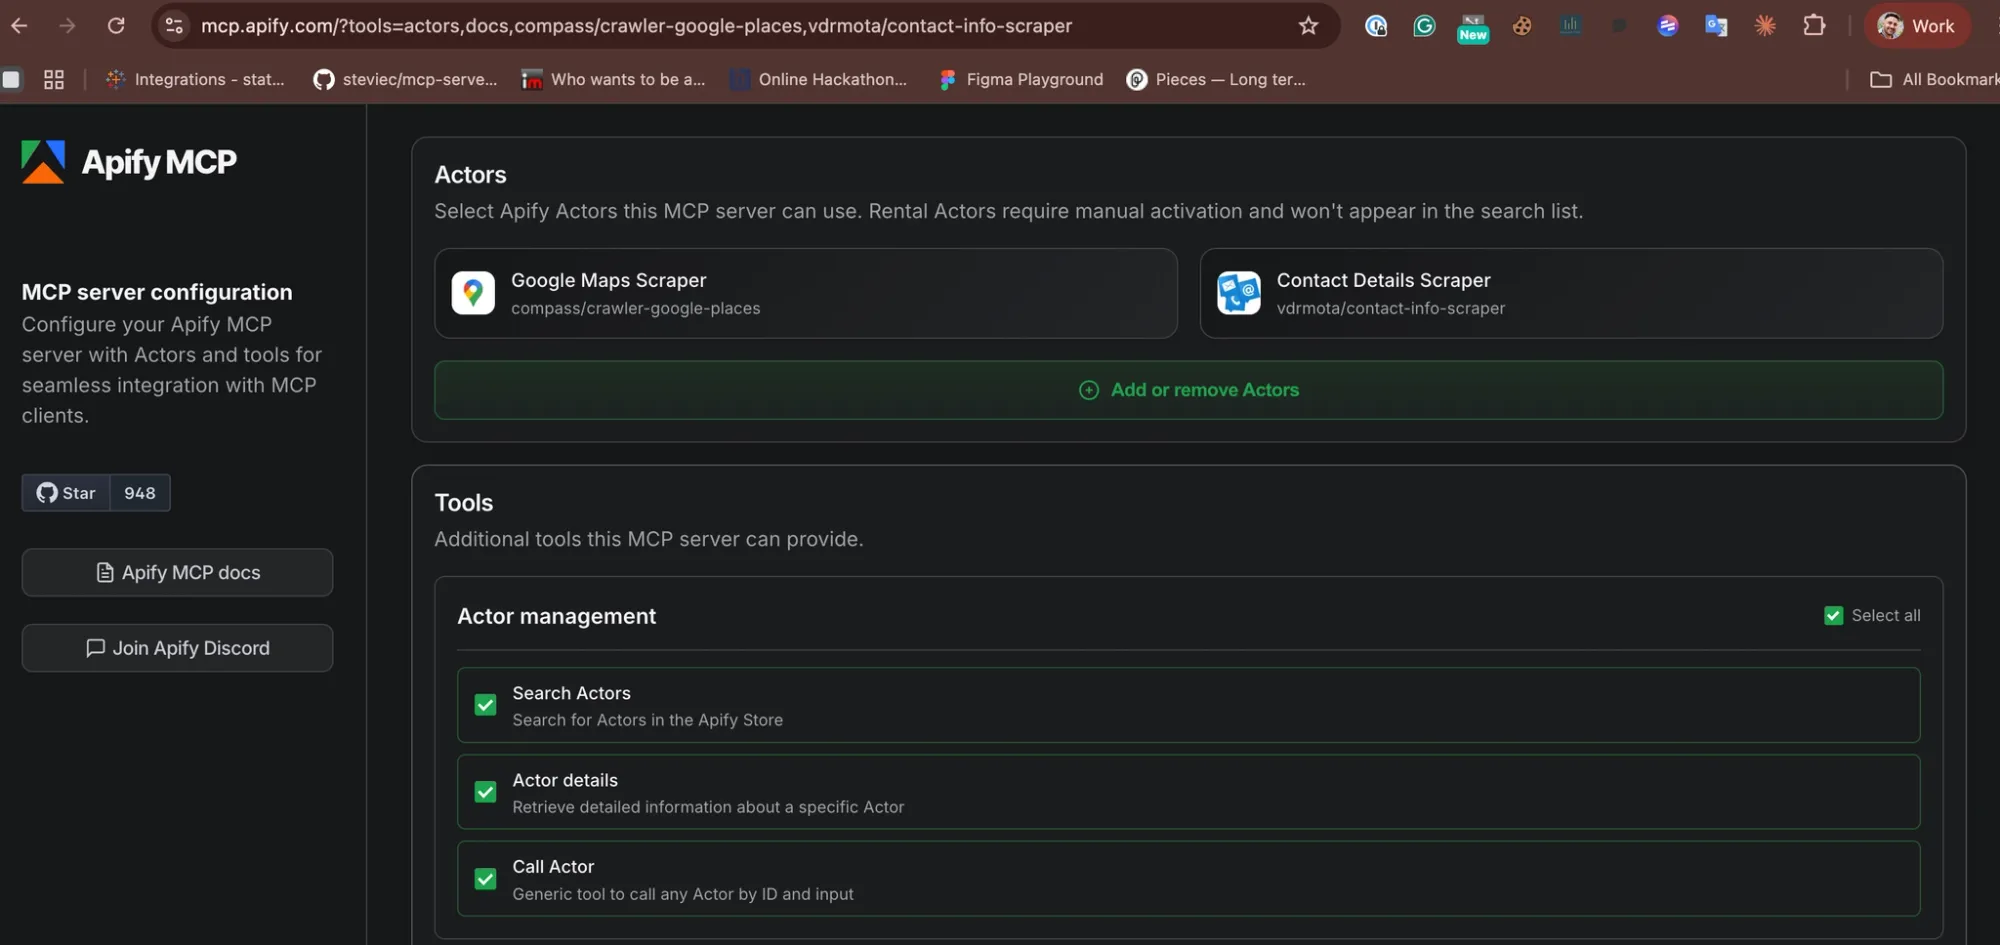
Task: Click the GitHub icon on the Star button
Action: (x=46, y=492)
